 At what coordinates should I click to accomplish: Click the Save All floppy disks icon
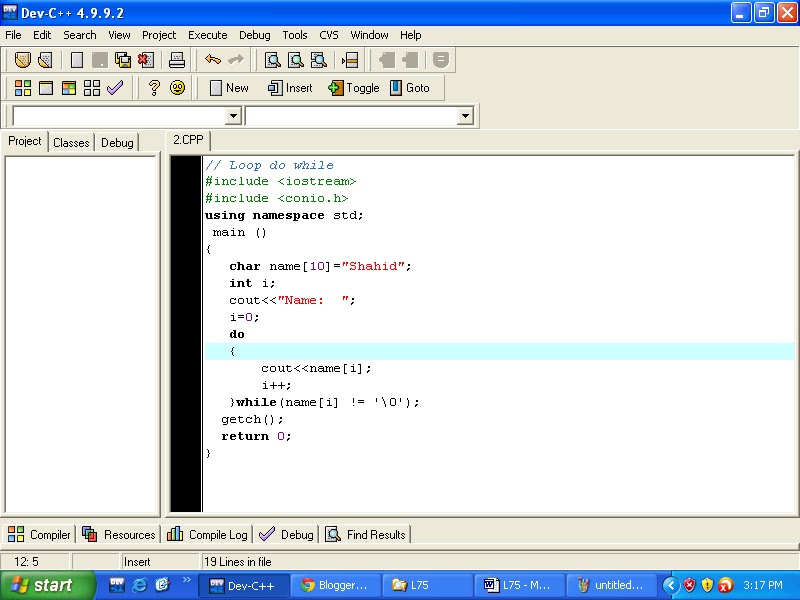coord(123,60)
